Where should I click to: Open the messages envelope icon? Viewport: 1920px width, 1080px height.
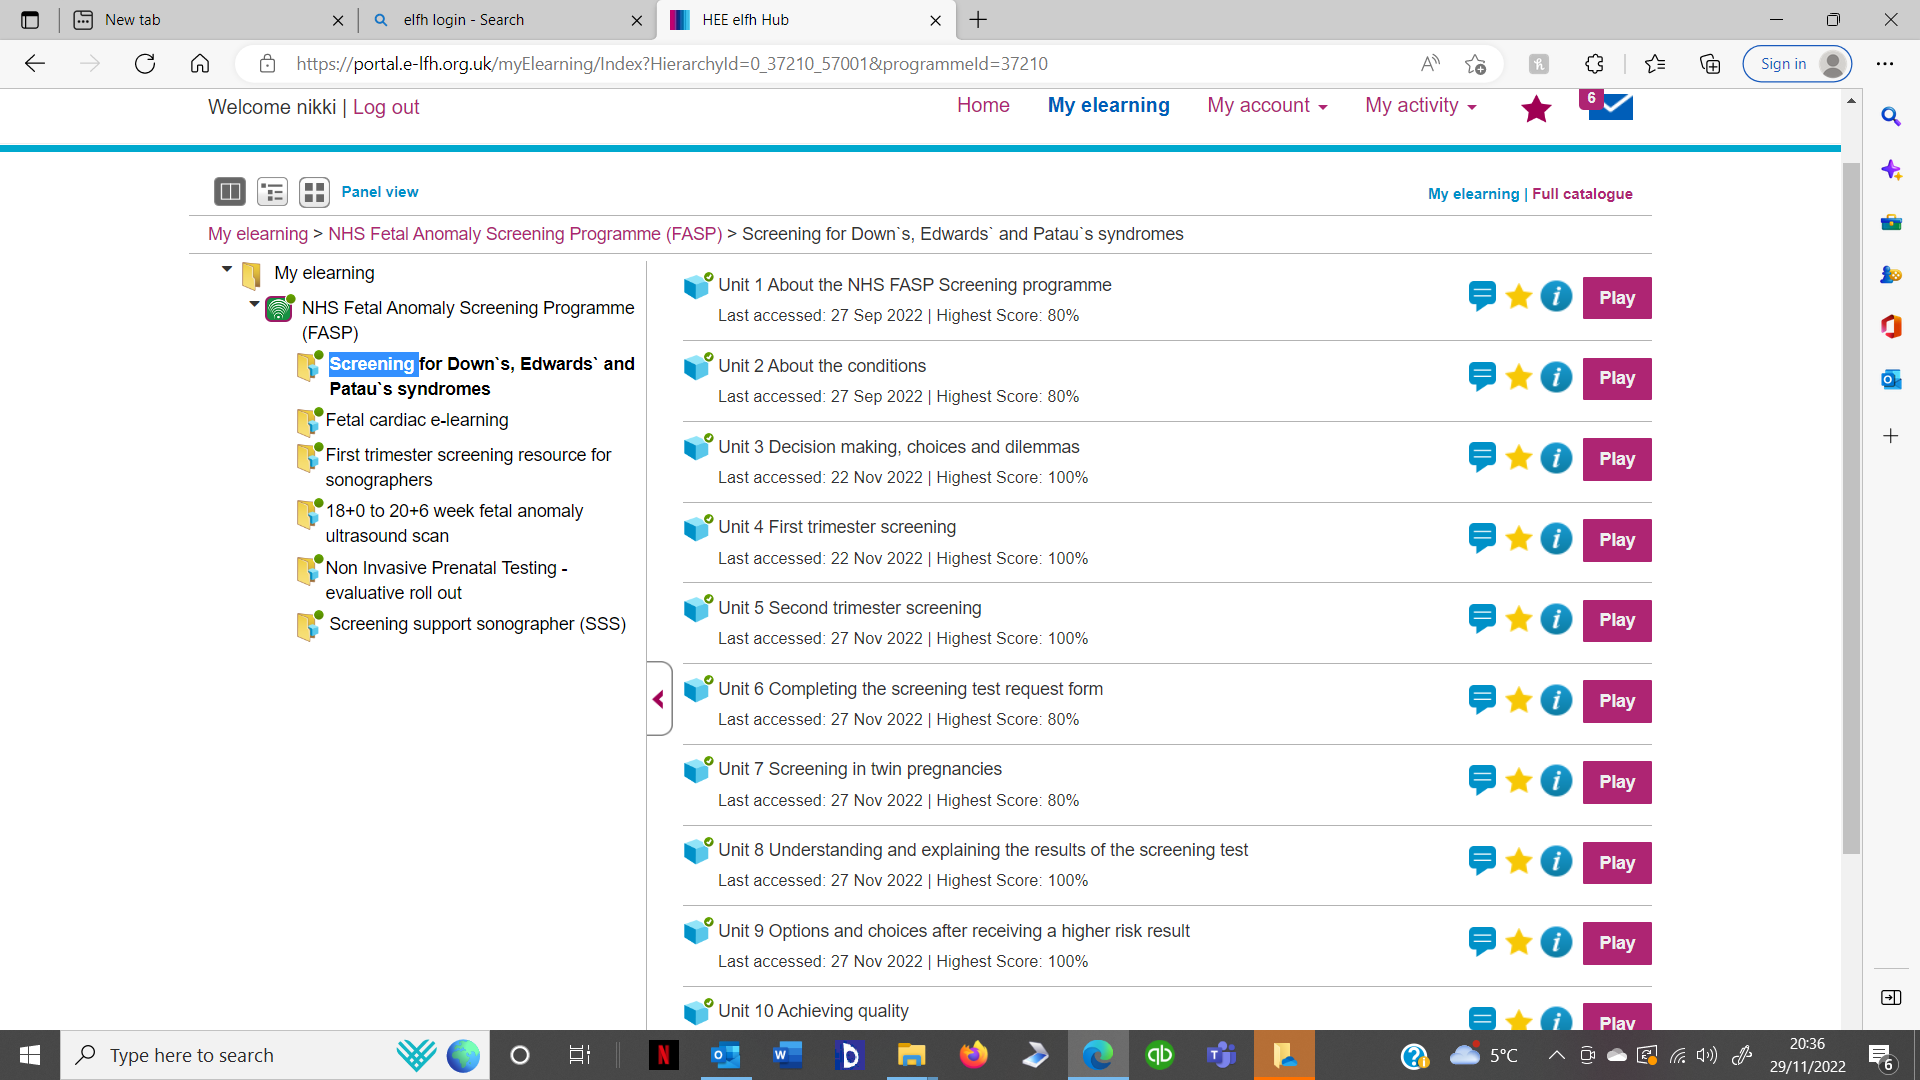point(1610,106)
